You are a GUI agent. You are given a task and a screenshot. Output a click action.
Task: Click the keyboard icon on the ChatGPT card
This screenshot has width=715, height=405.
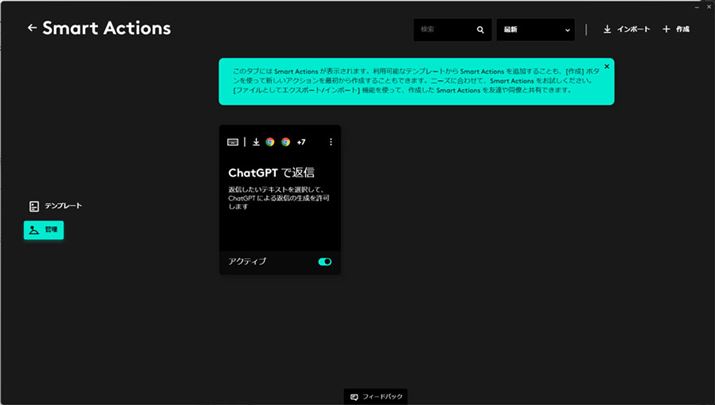click(x=233, y=142)
